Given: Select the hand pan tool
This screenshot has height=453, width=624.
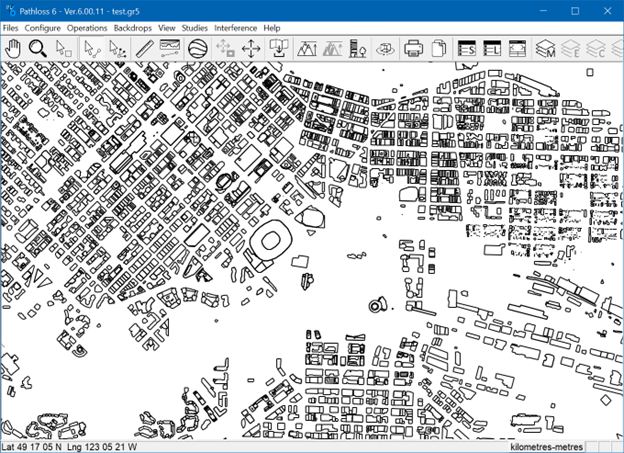Looking at the screenshot, I should 13,48.
